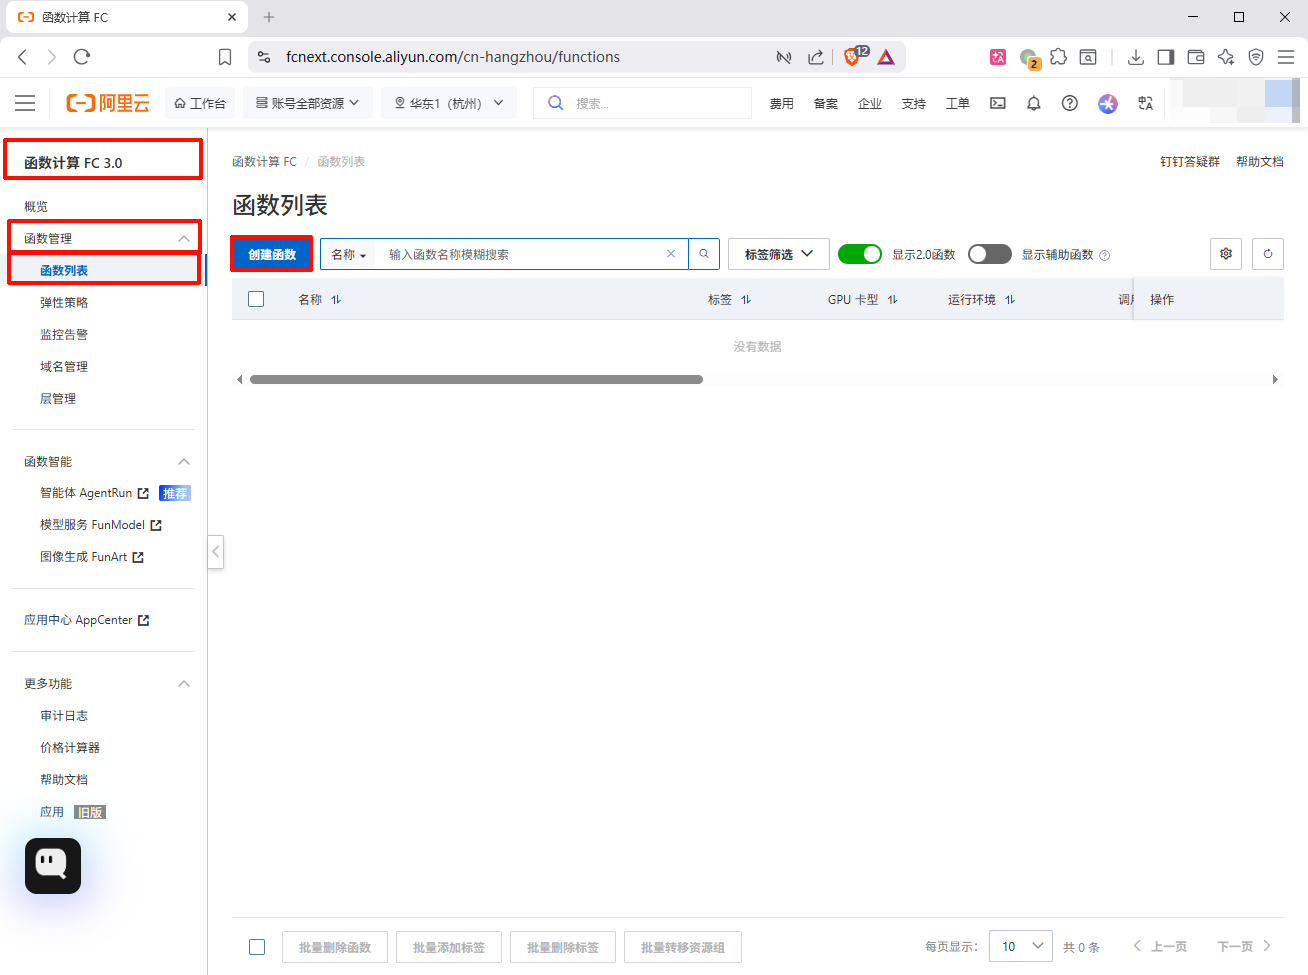Click the horizontal table scrollbar
The height and width of the screenshot is (975, 1308).
tap(476, 380)
